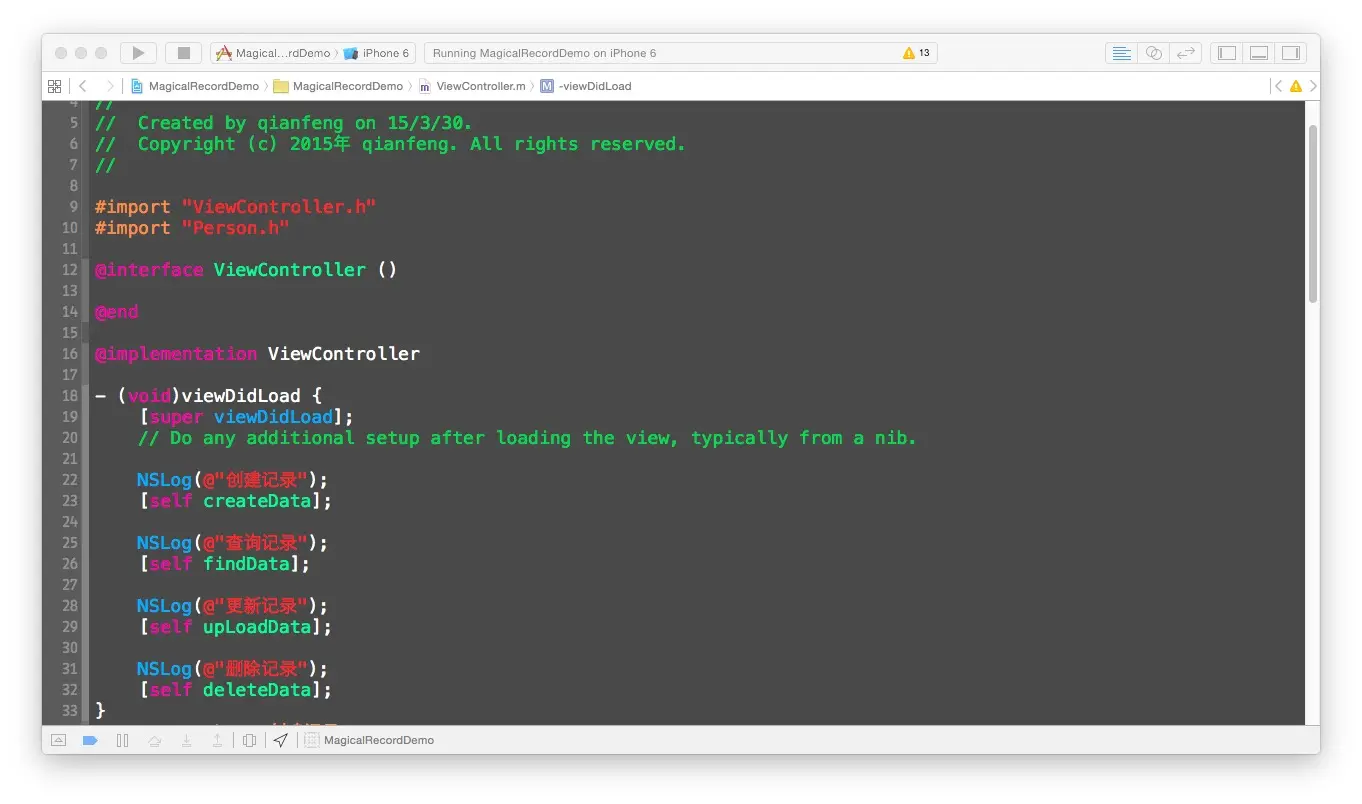Viewport: 1362px width, 804px height.
Task: Choose the iPhone 6 run destination
Action: click(x=377, y=53)
